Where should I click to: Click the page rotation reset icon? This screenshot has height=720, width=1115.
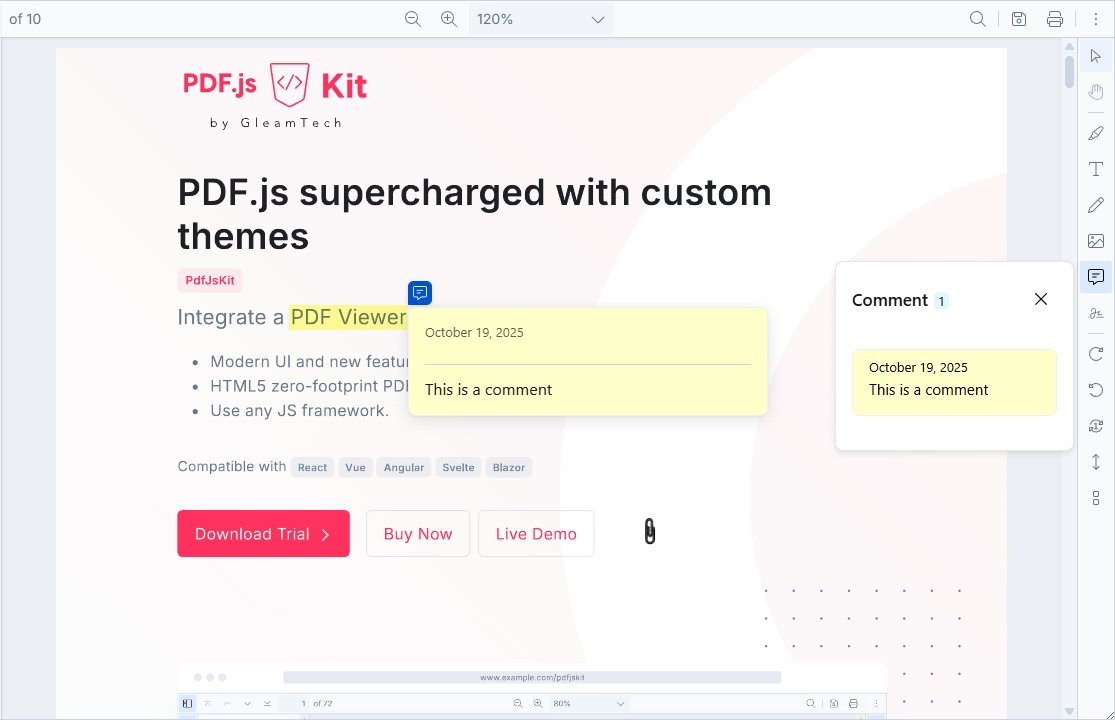1096,426
